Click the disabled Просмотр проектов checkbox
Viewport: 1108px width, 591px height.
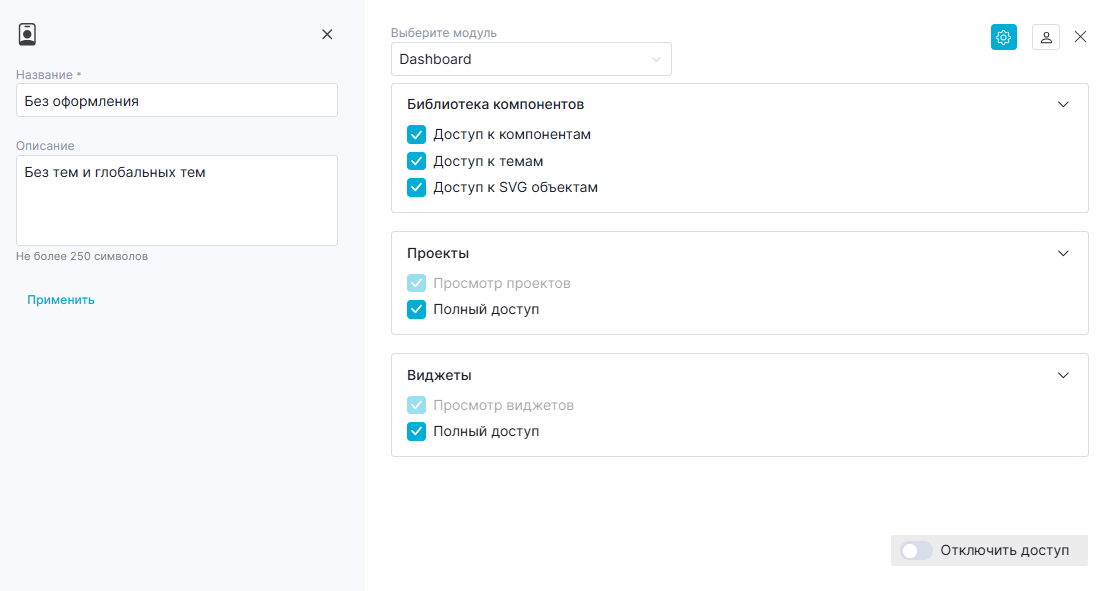pyautogui.click(x=416, y=283)
